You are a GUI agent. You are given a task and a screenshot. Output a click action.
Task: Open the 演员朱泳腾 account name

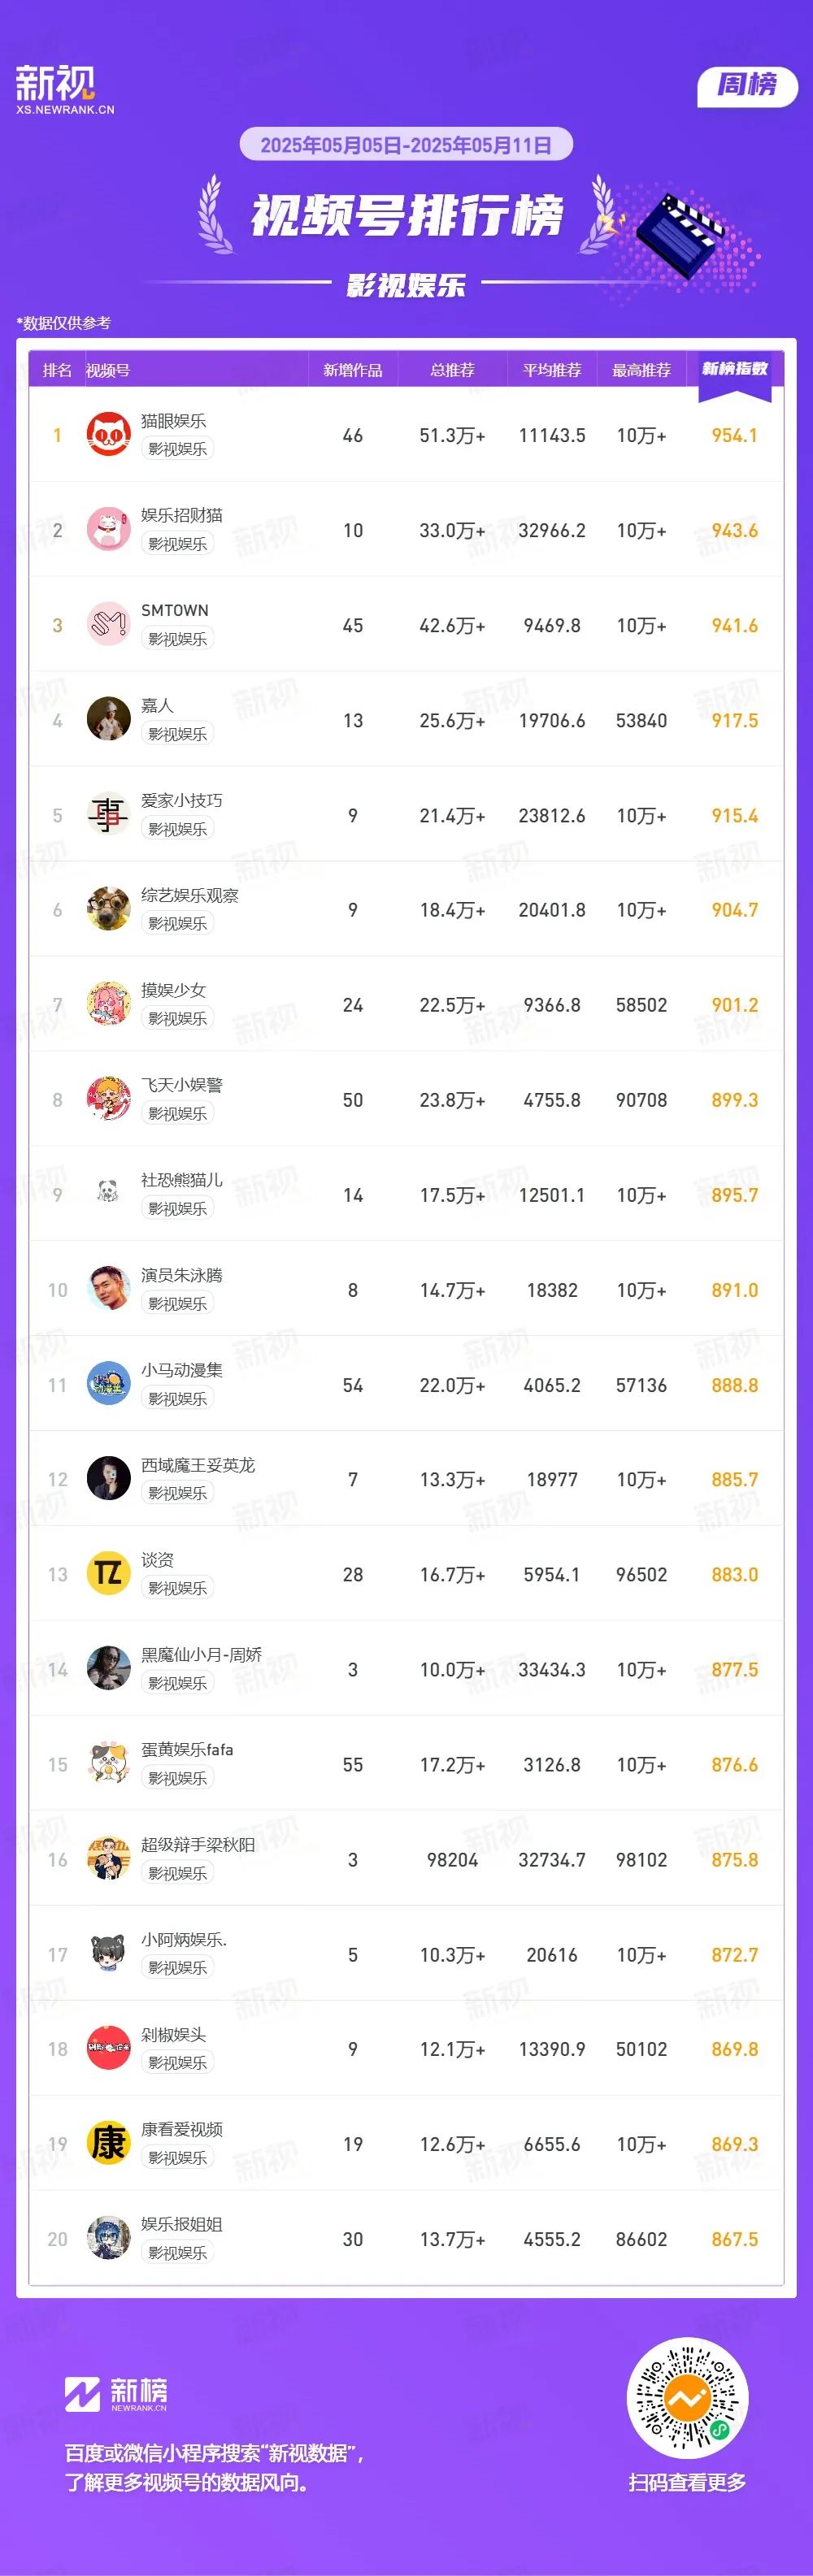click(181, 1275)
